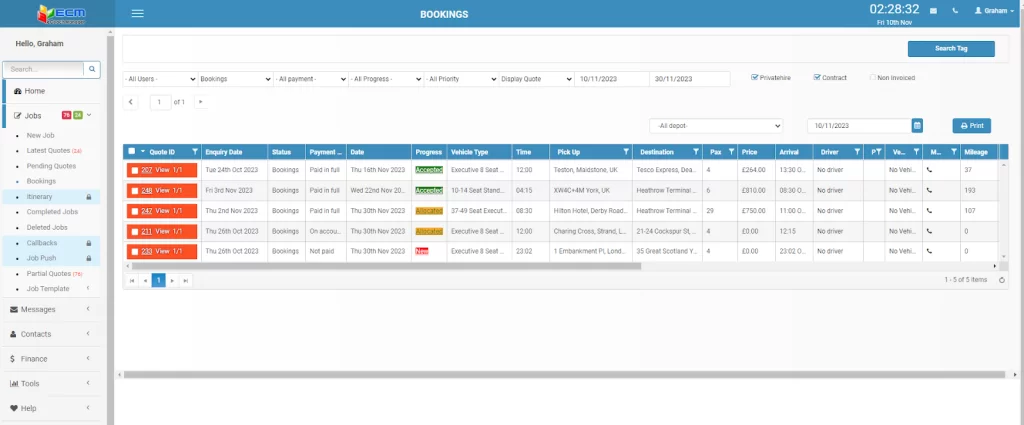The image size is (1024, 425).
Task: Open Pending Quotes in the sidebar
Action: (x=51, y=166)
